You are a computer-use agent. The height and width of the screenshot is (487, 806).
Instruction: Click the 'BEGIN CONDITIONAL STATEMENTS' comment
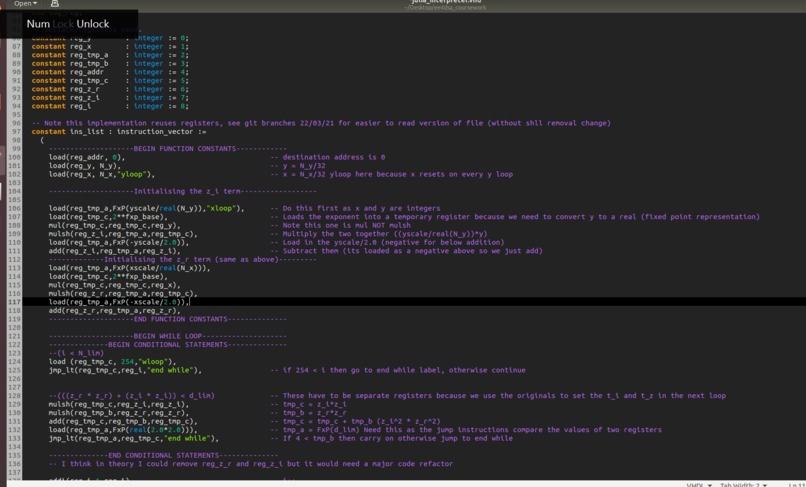[x=168, y=345]
